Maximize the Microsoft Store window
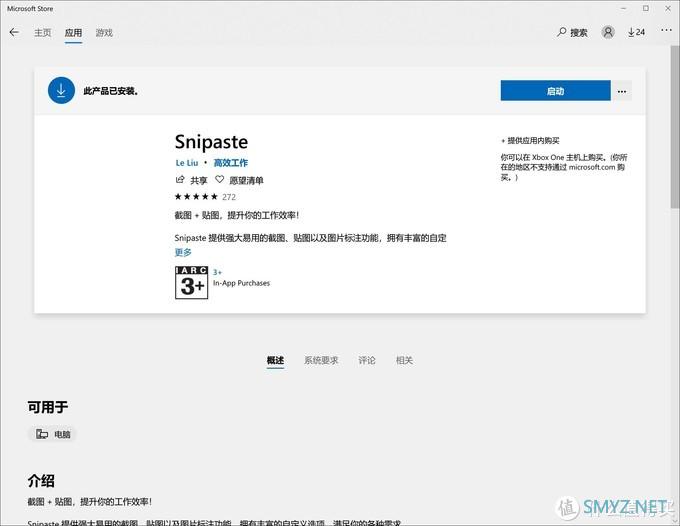Viewport: 680px width, 526px height. click(646, 8)
